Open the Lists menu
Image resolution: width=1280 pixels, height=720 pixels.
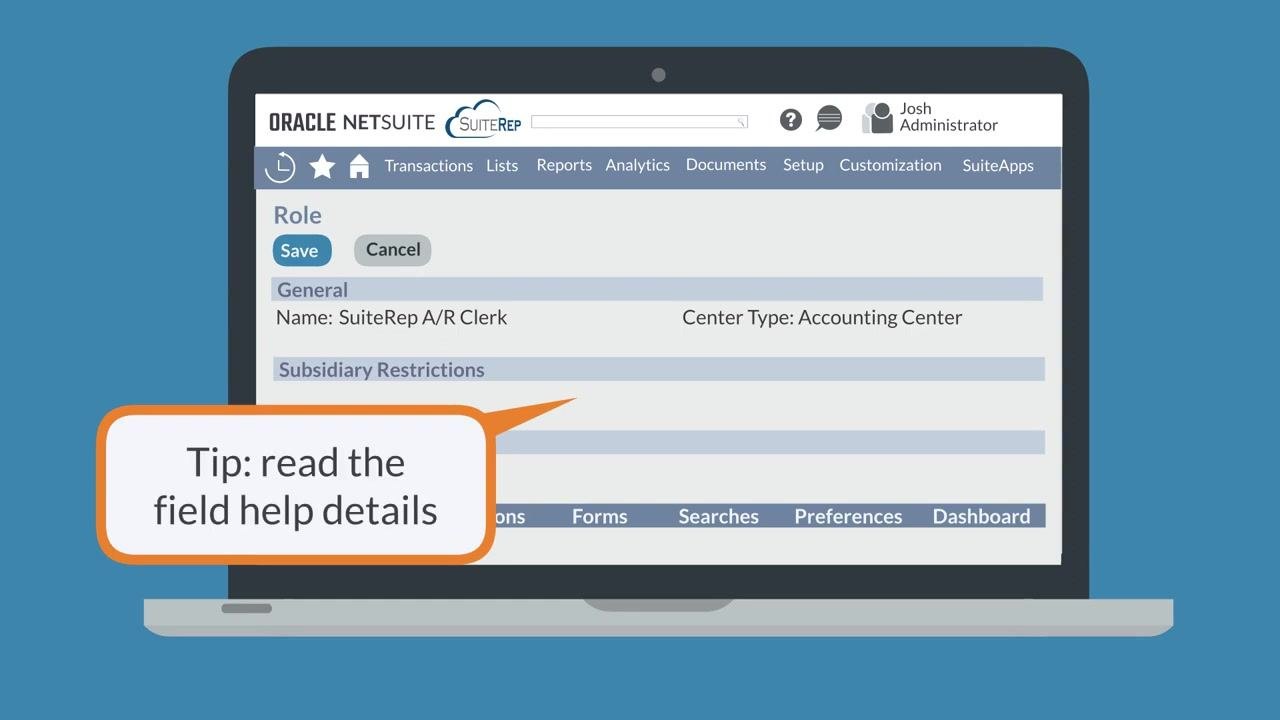click(502, 166)
